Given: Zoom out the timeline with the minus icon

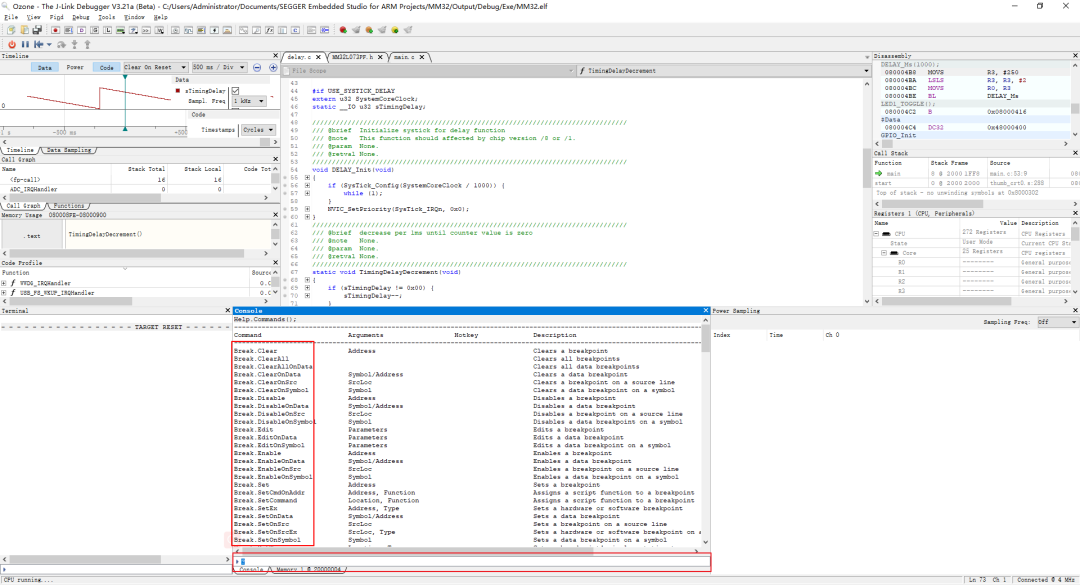Looking at the screenshot, I should 257,68.
